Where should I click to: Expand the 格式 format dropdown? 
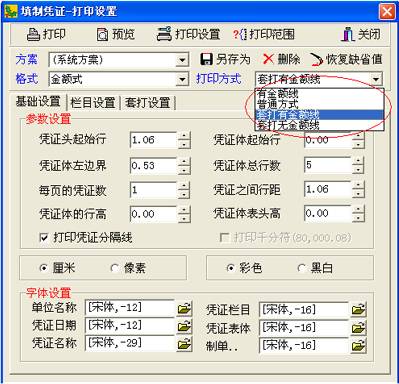click(x=182, y=79)
